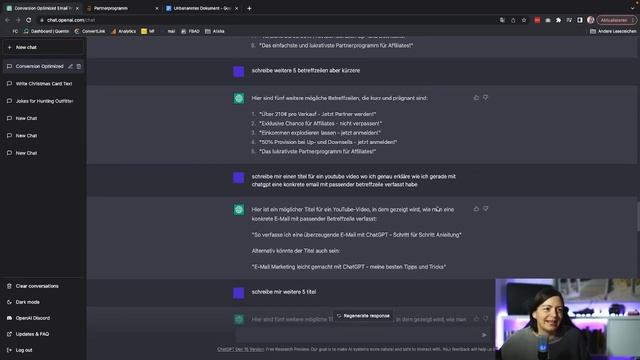Click user avatar beside 'schreibe mir weitere 5 titel'

point(239,293)
